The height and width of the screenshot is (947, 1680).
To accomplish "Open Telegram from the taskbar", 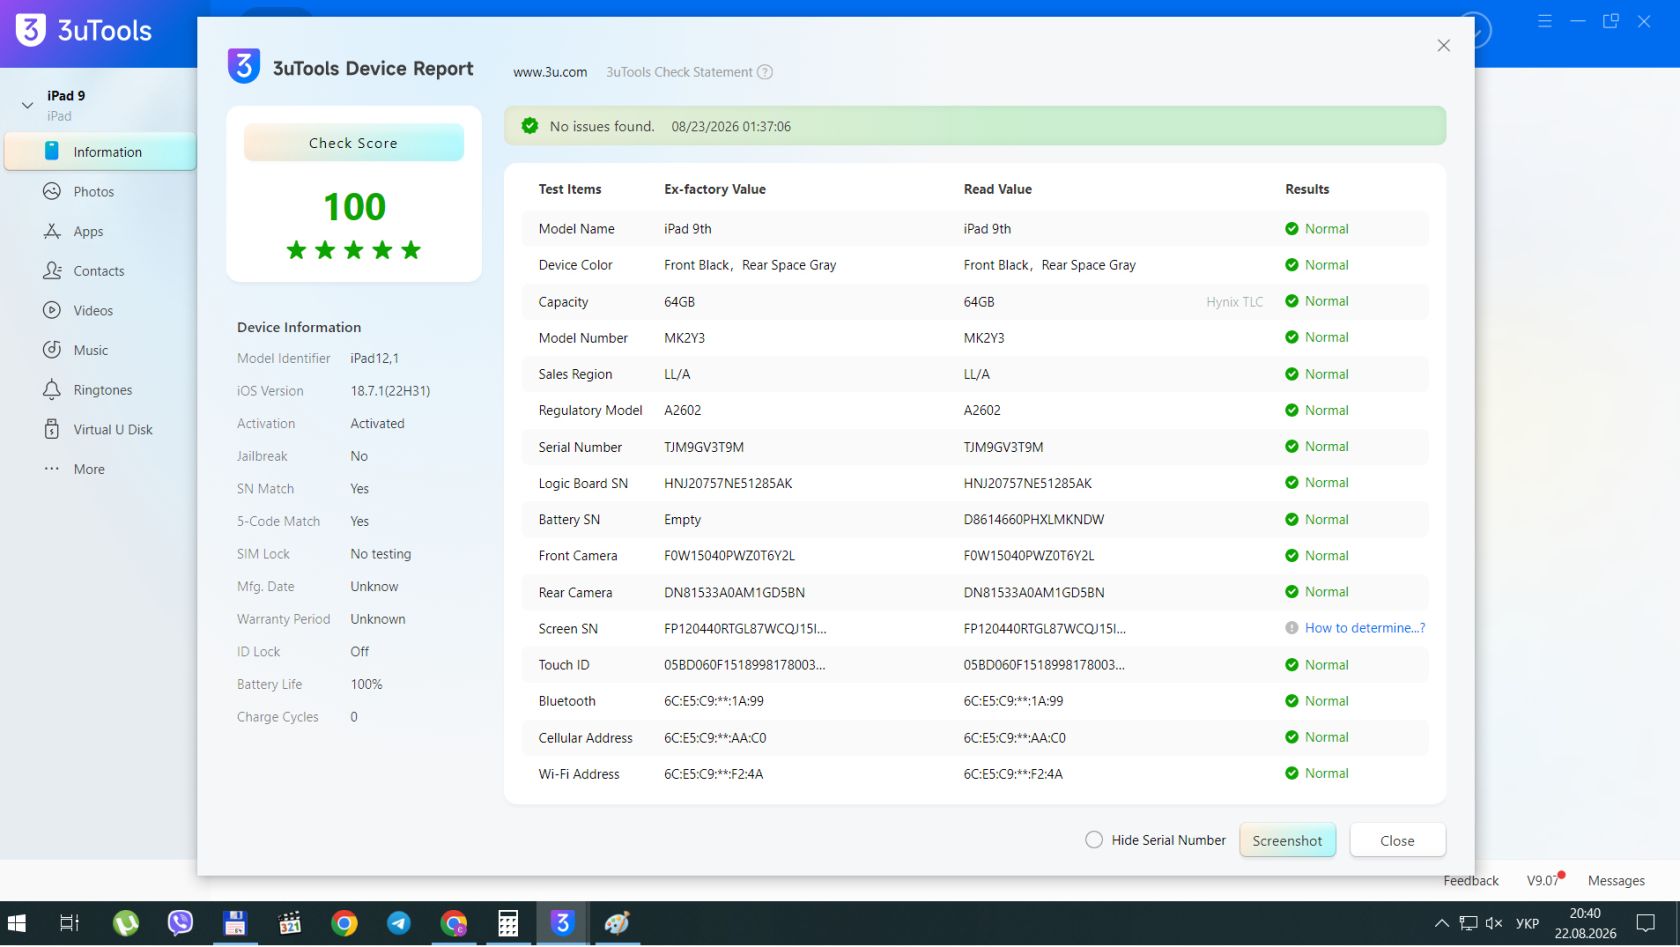I will 399,923.
